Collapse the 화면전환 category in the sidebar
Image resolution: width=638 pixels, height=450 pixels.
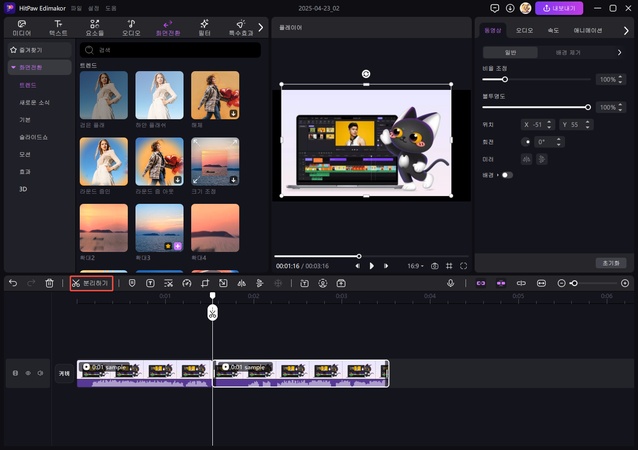pos(13,67)
